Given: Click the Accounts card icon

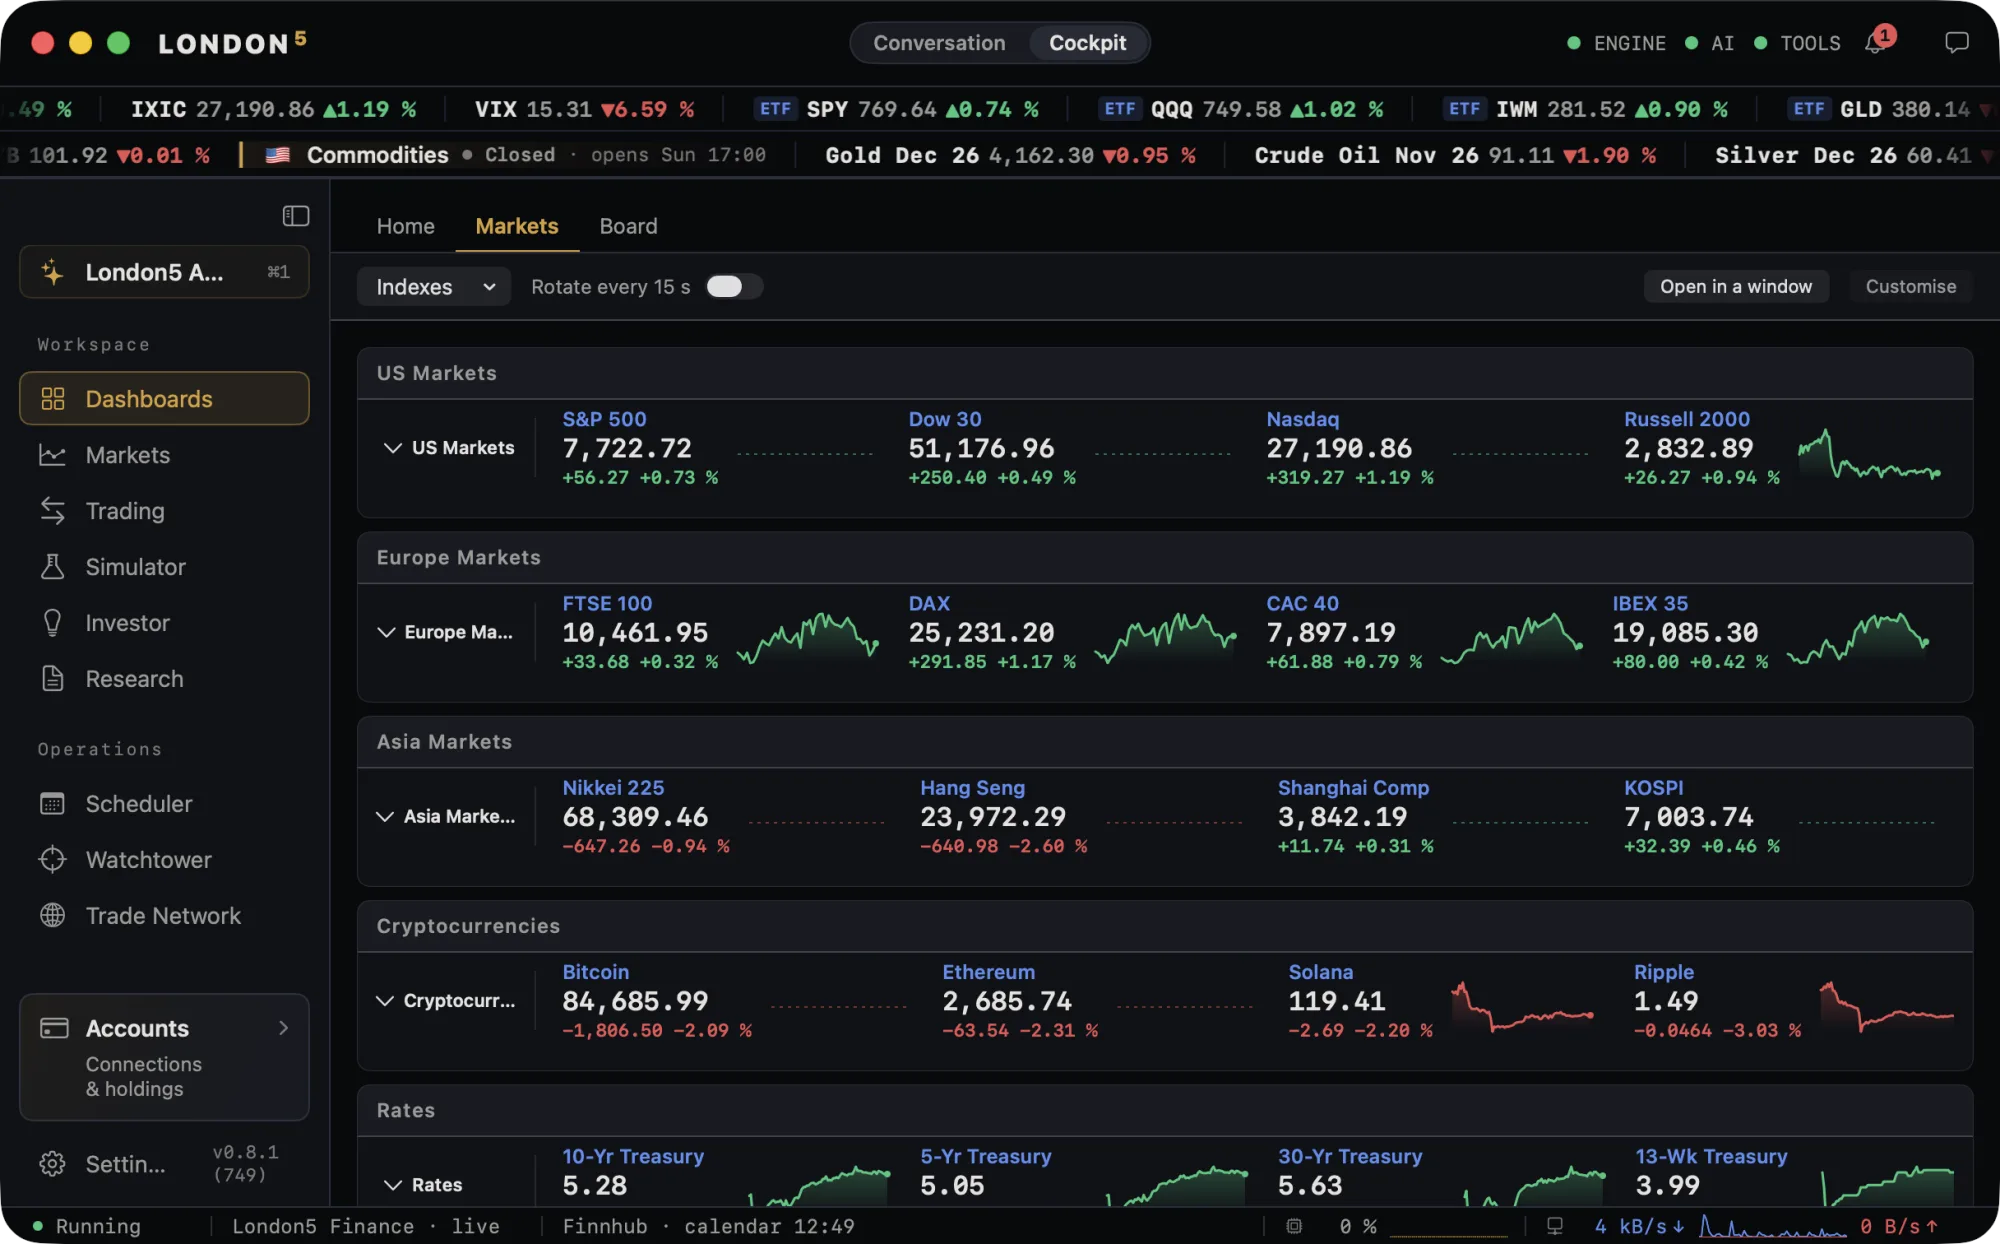Looking at the screenshot, I should click(54, 1028).
